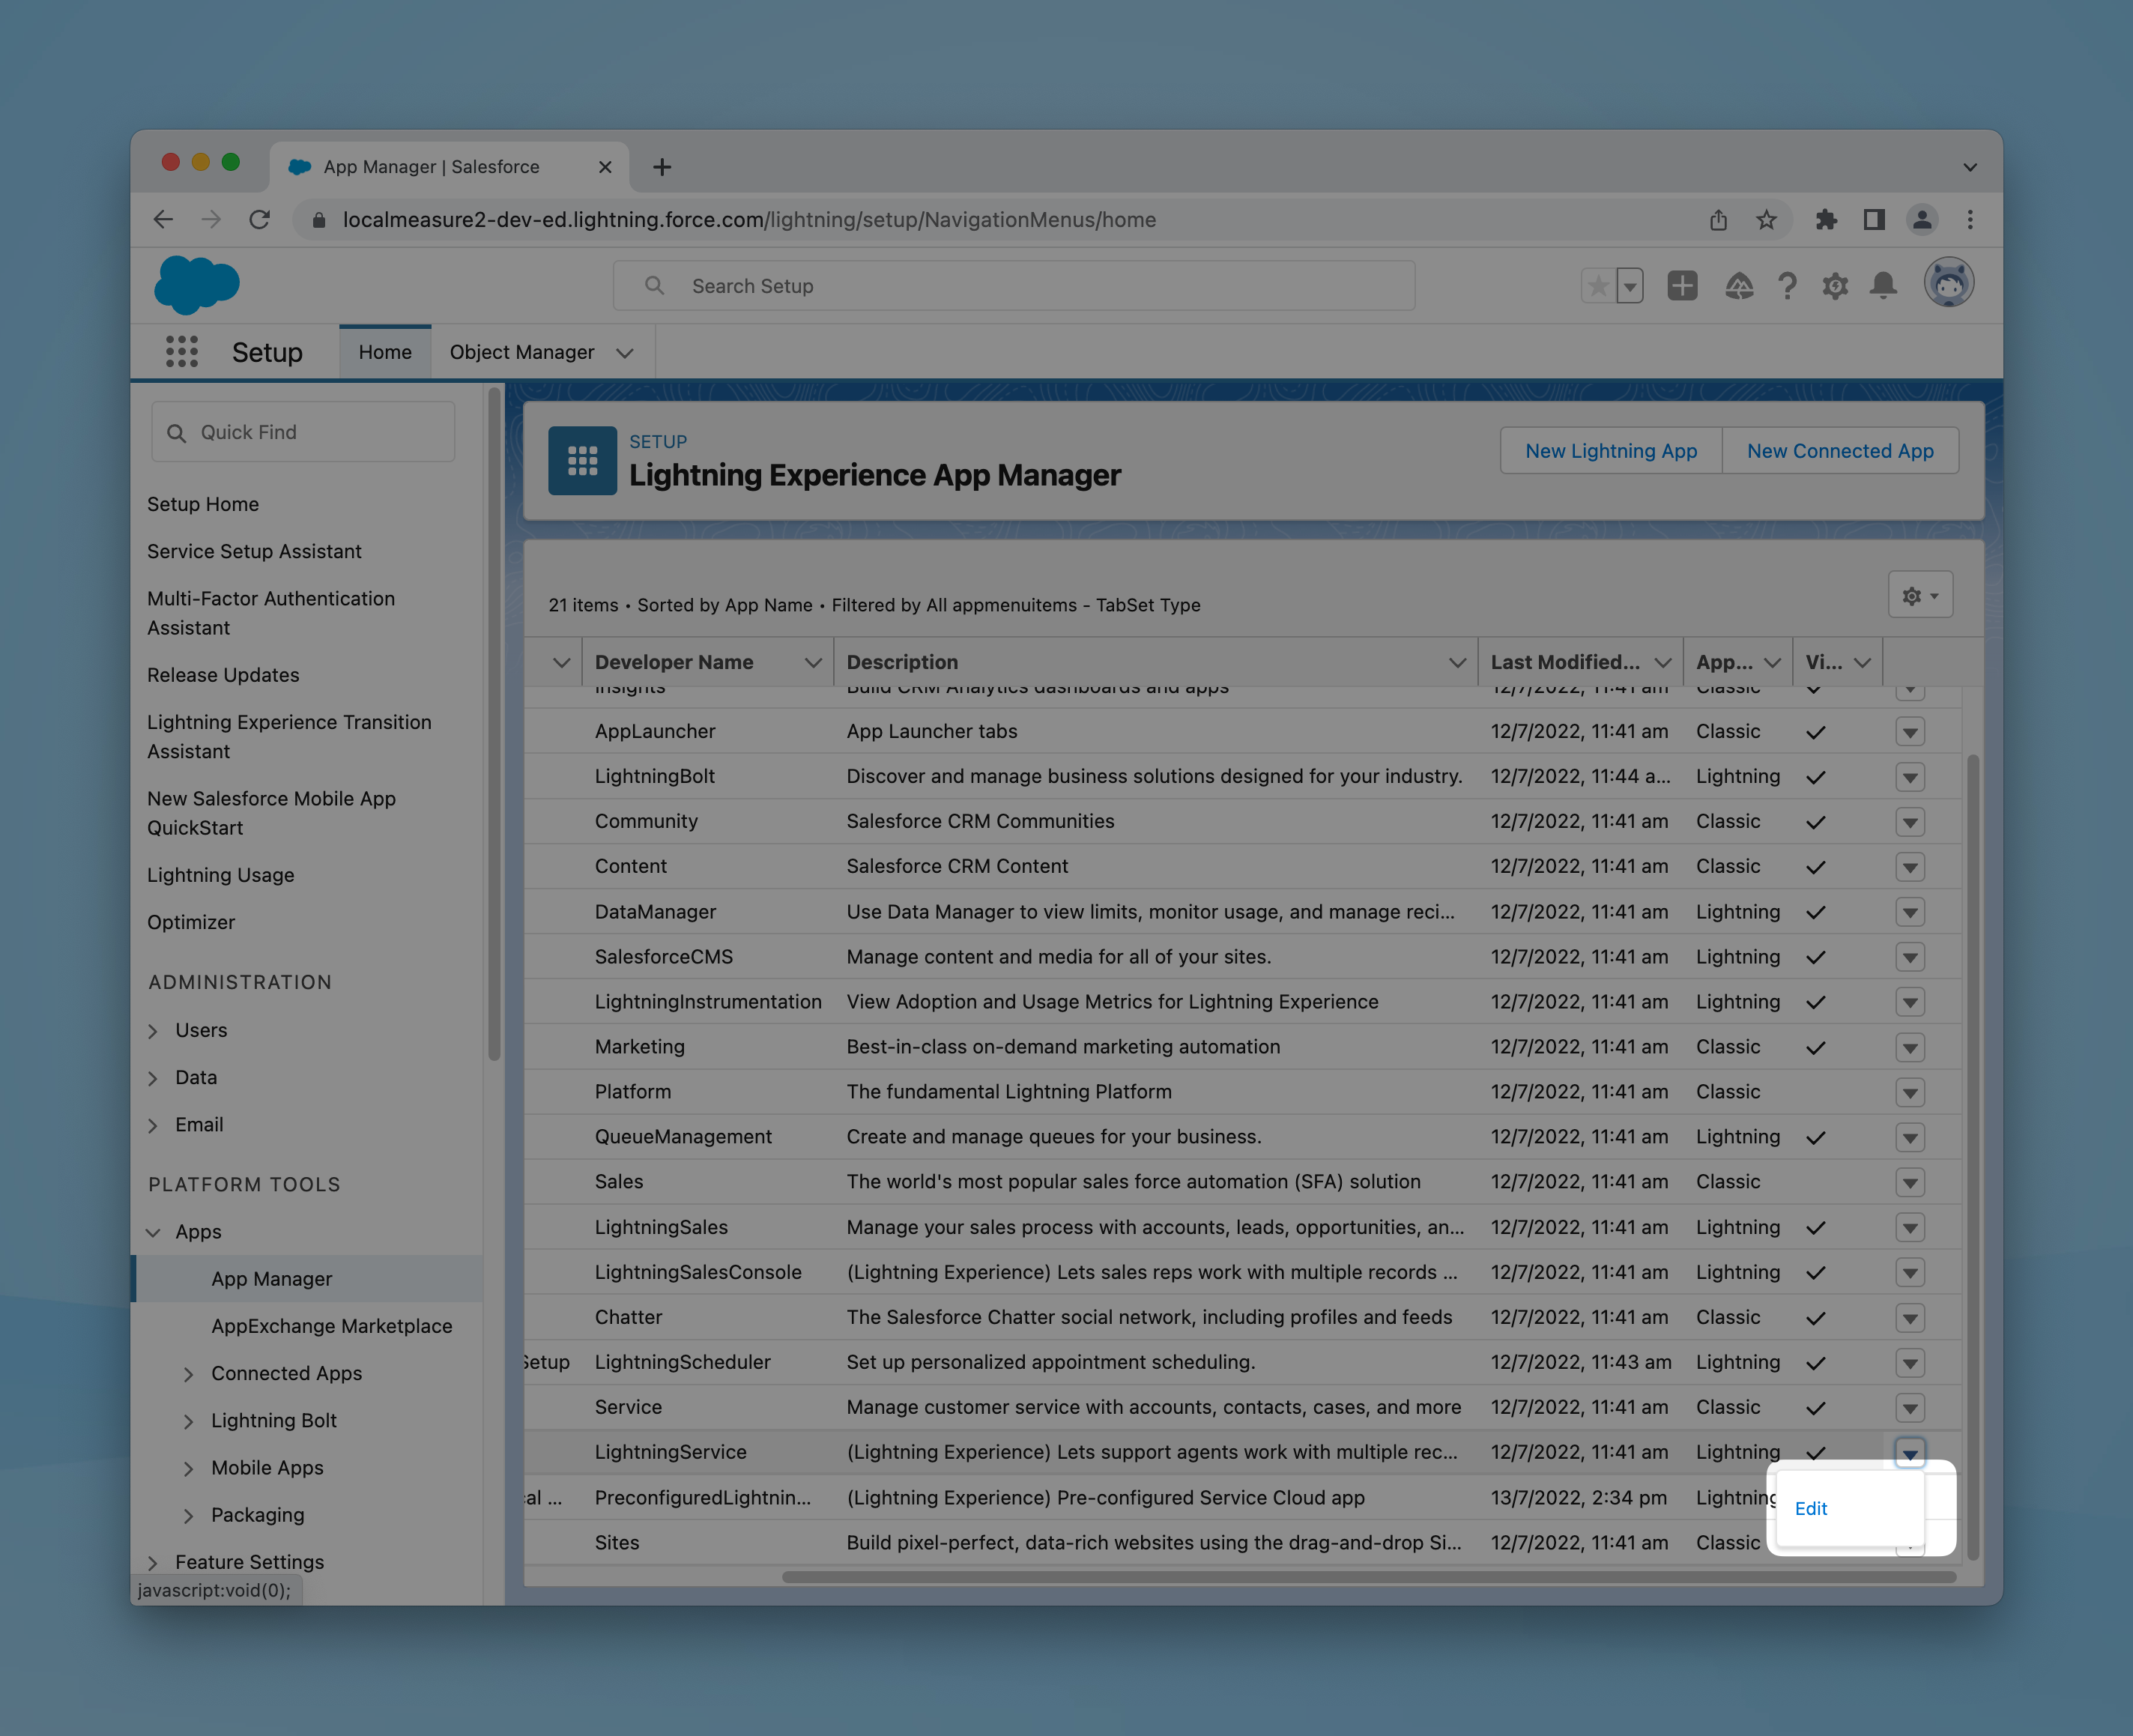Open the notifications bell
The image size is (2133, 1736).
tap(1883, 286)
